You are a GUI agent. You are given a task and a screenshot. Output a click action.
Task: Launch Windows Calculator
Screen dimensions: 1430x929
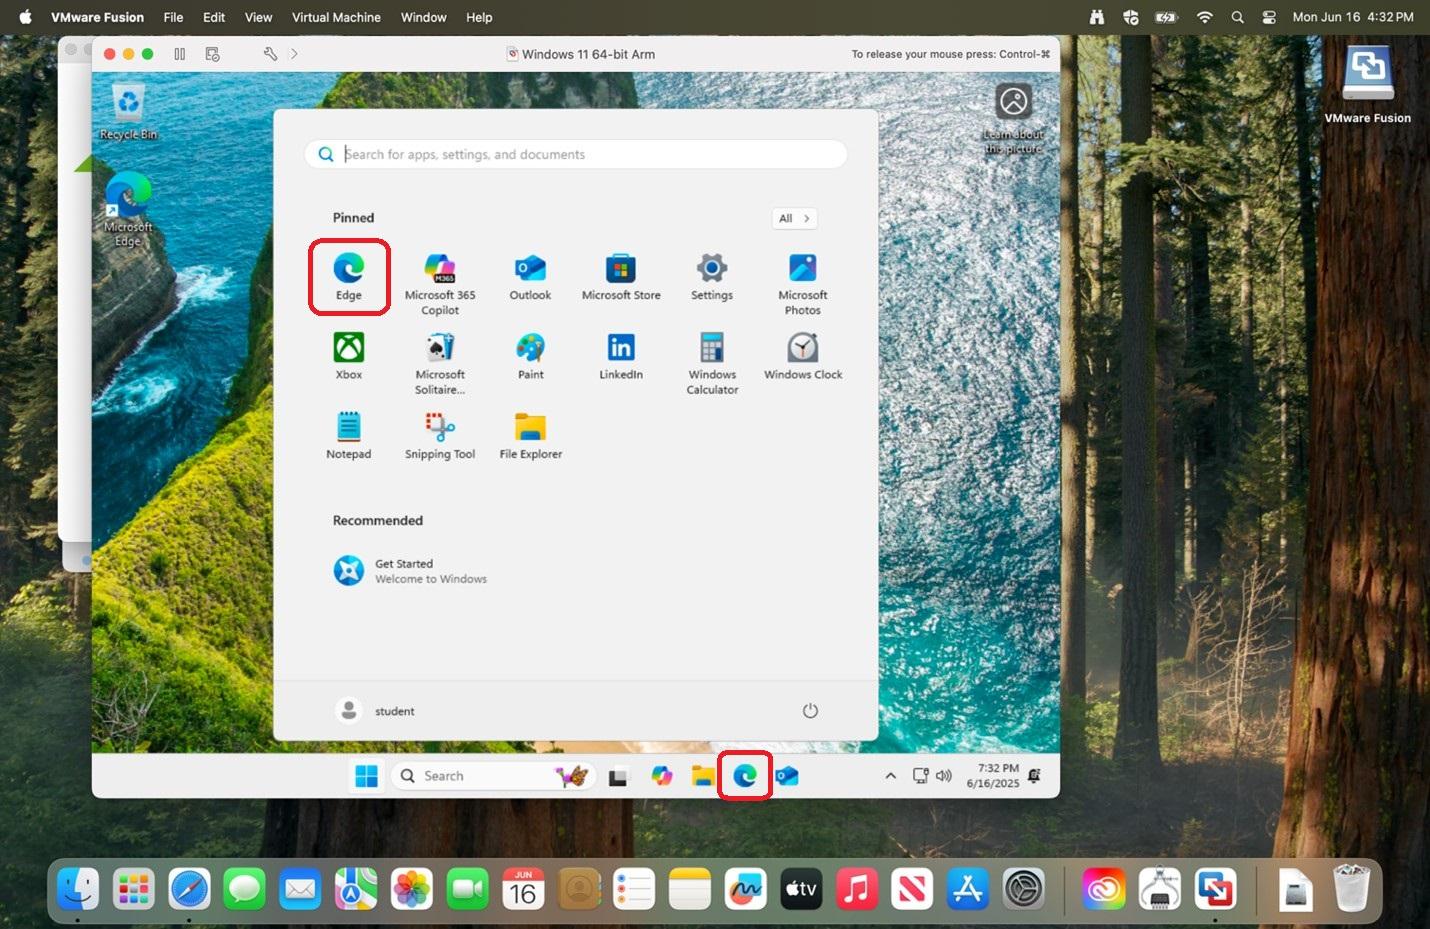[712, 363]
